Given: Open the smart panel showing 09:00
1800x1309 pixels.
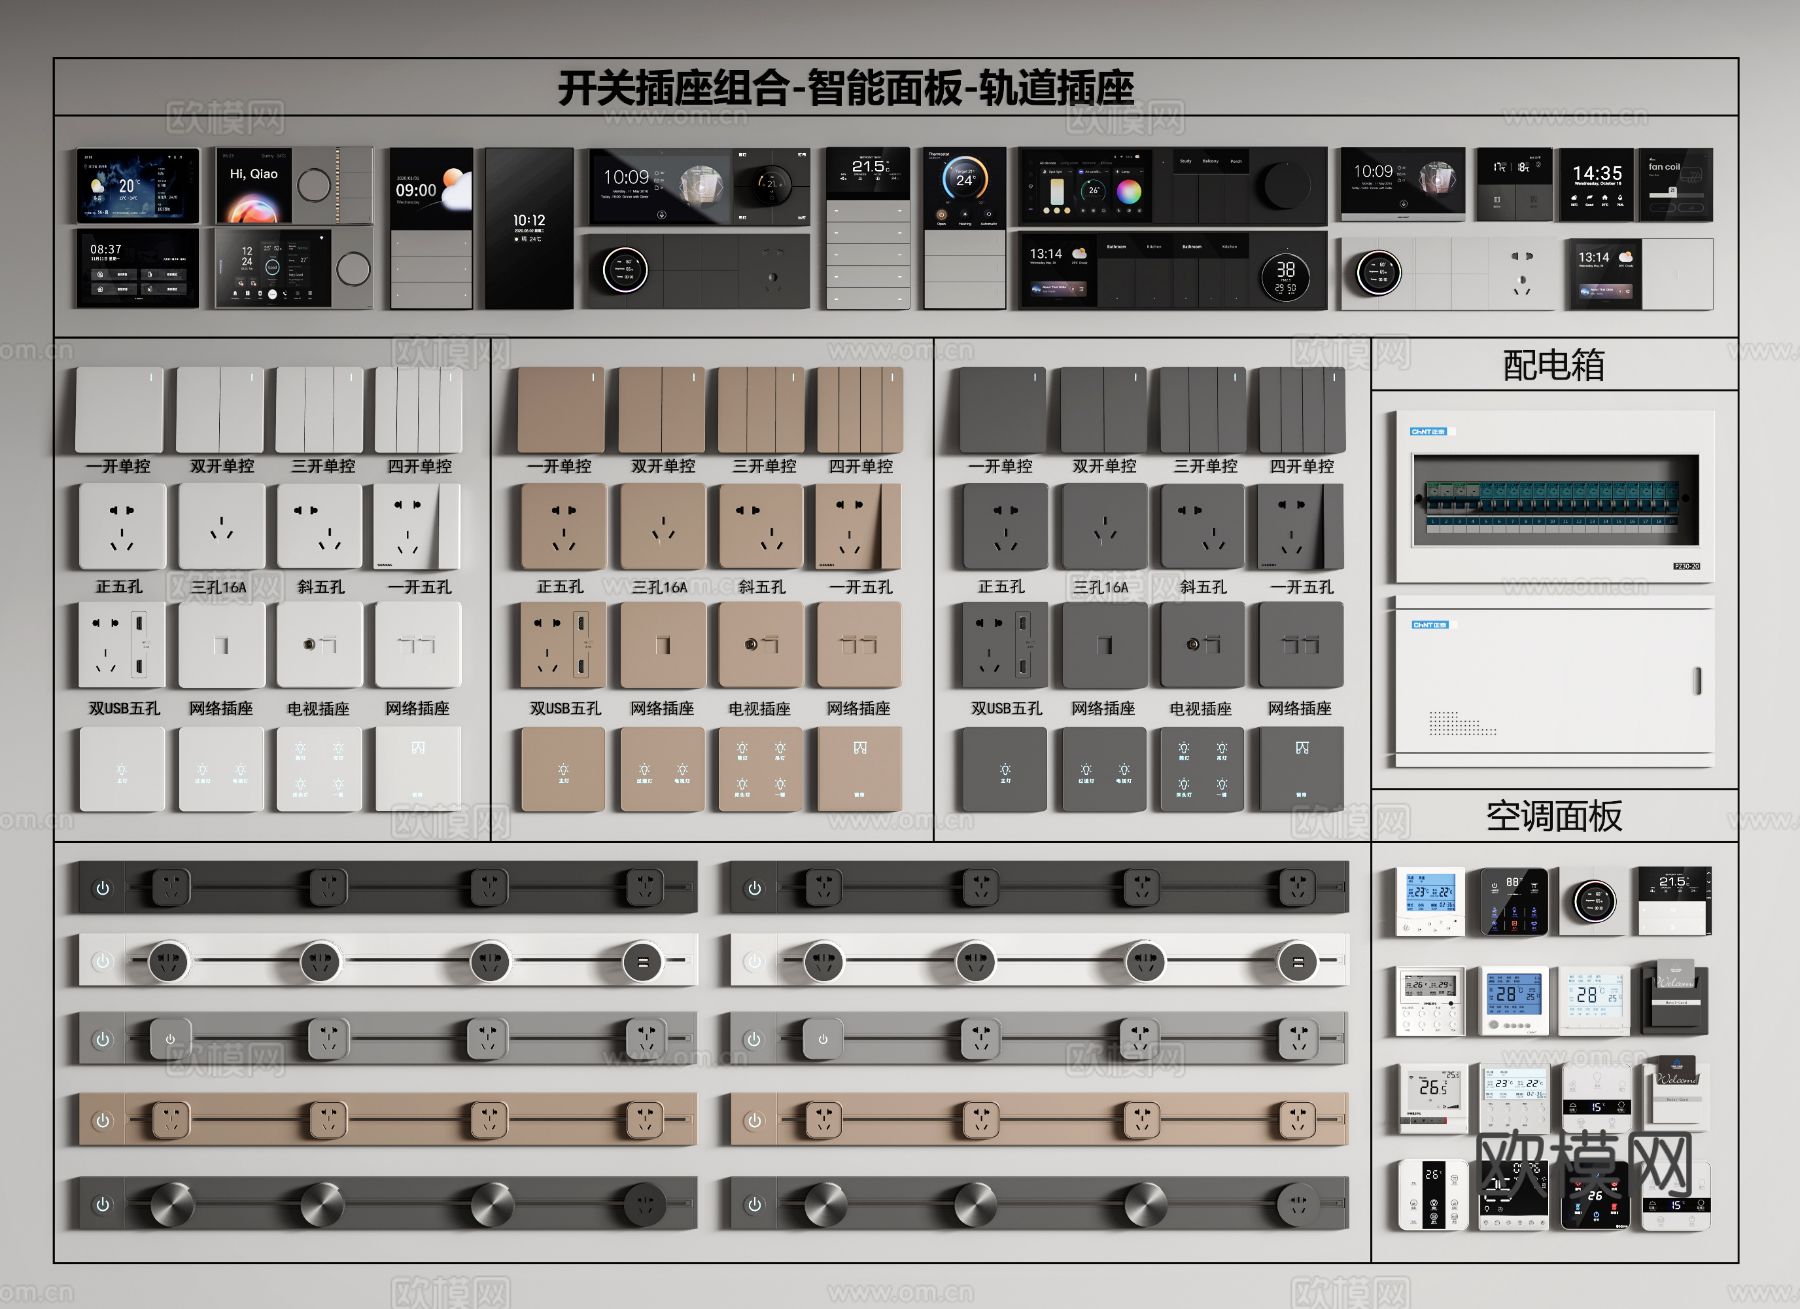Looking at the screenshot, I should coord(431,228).
